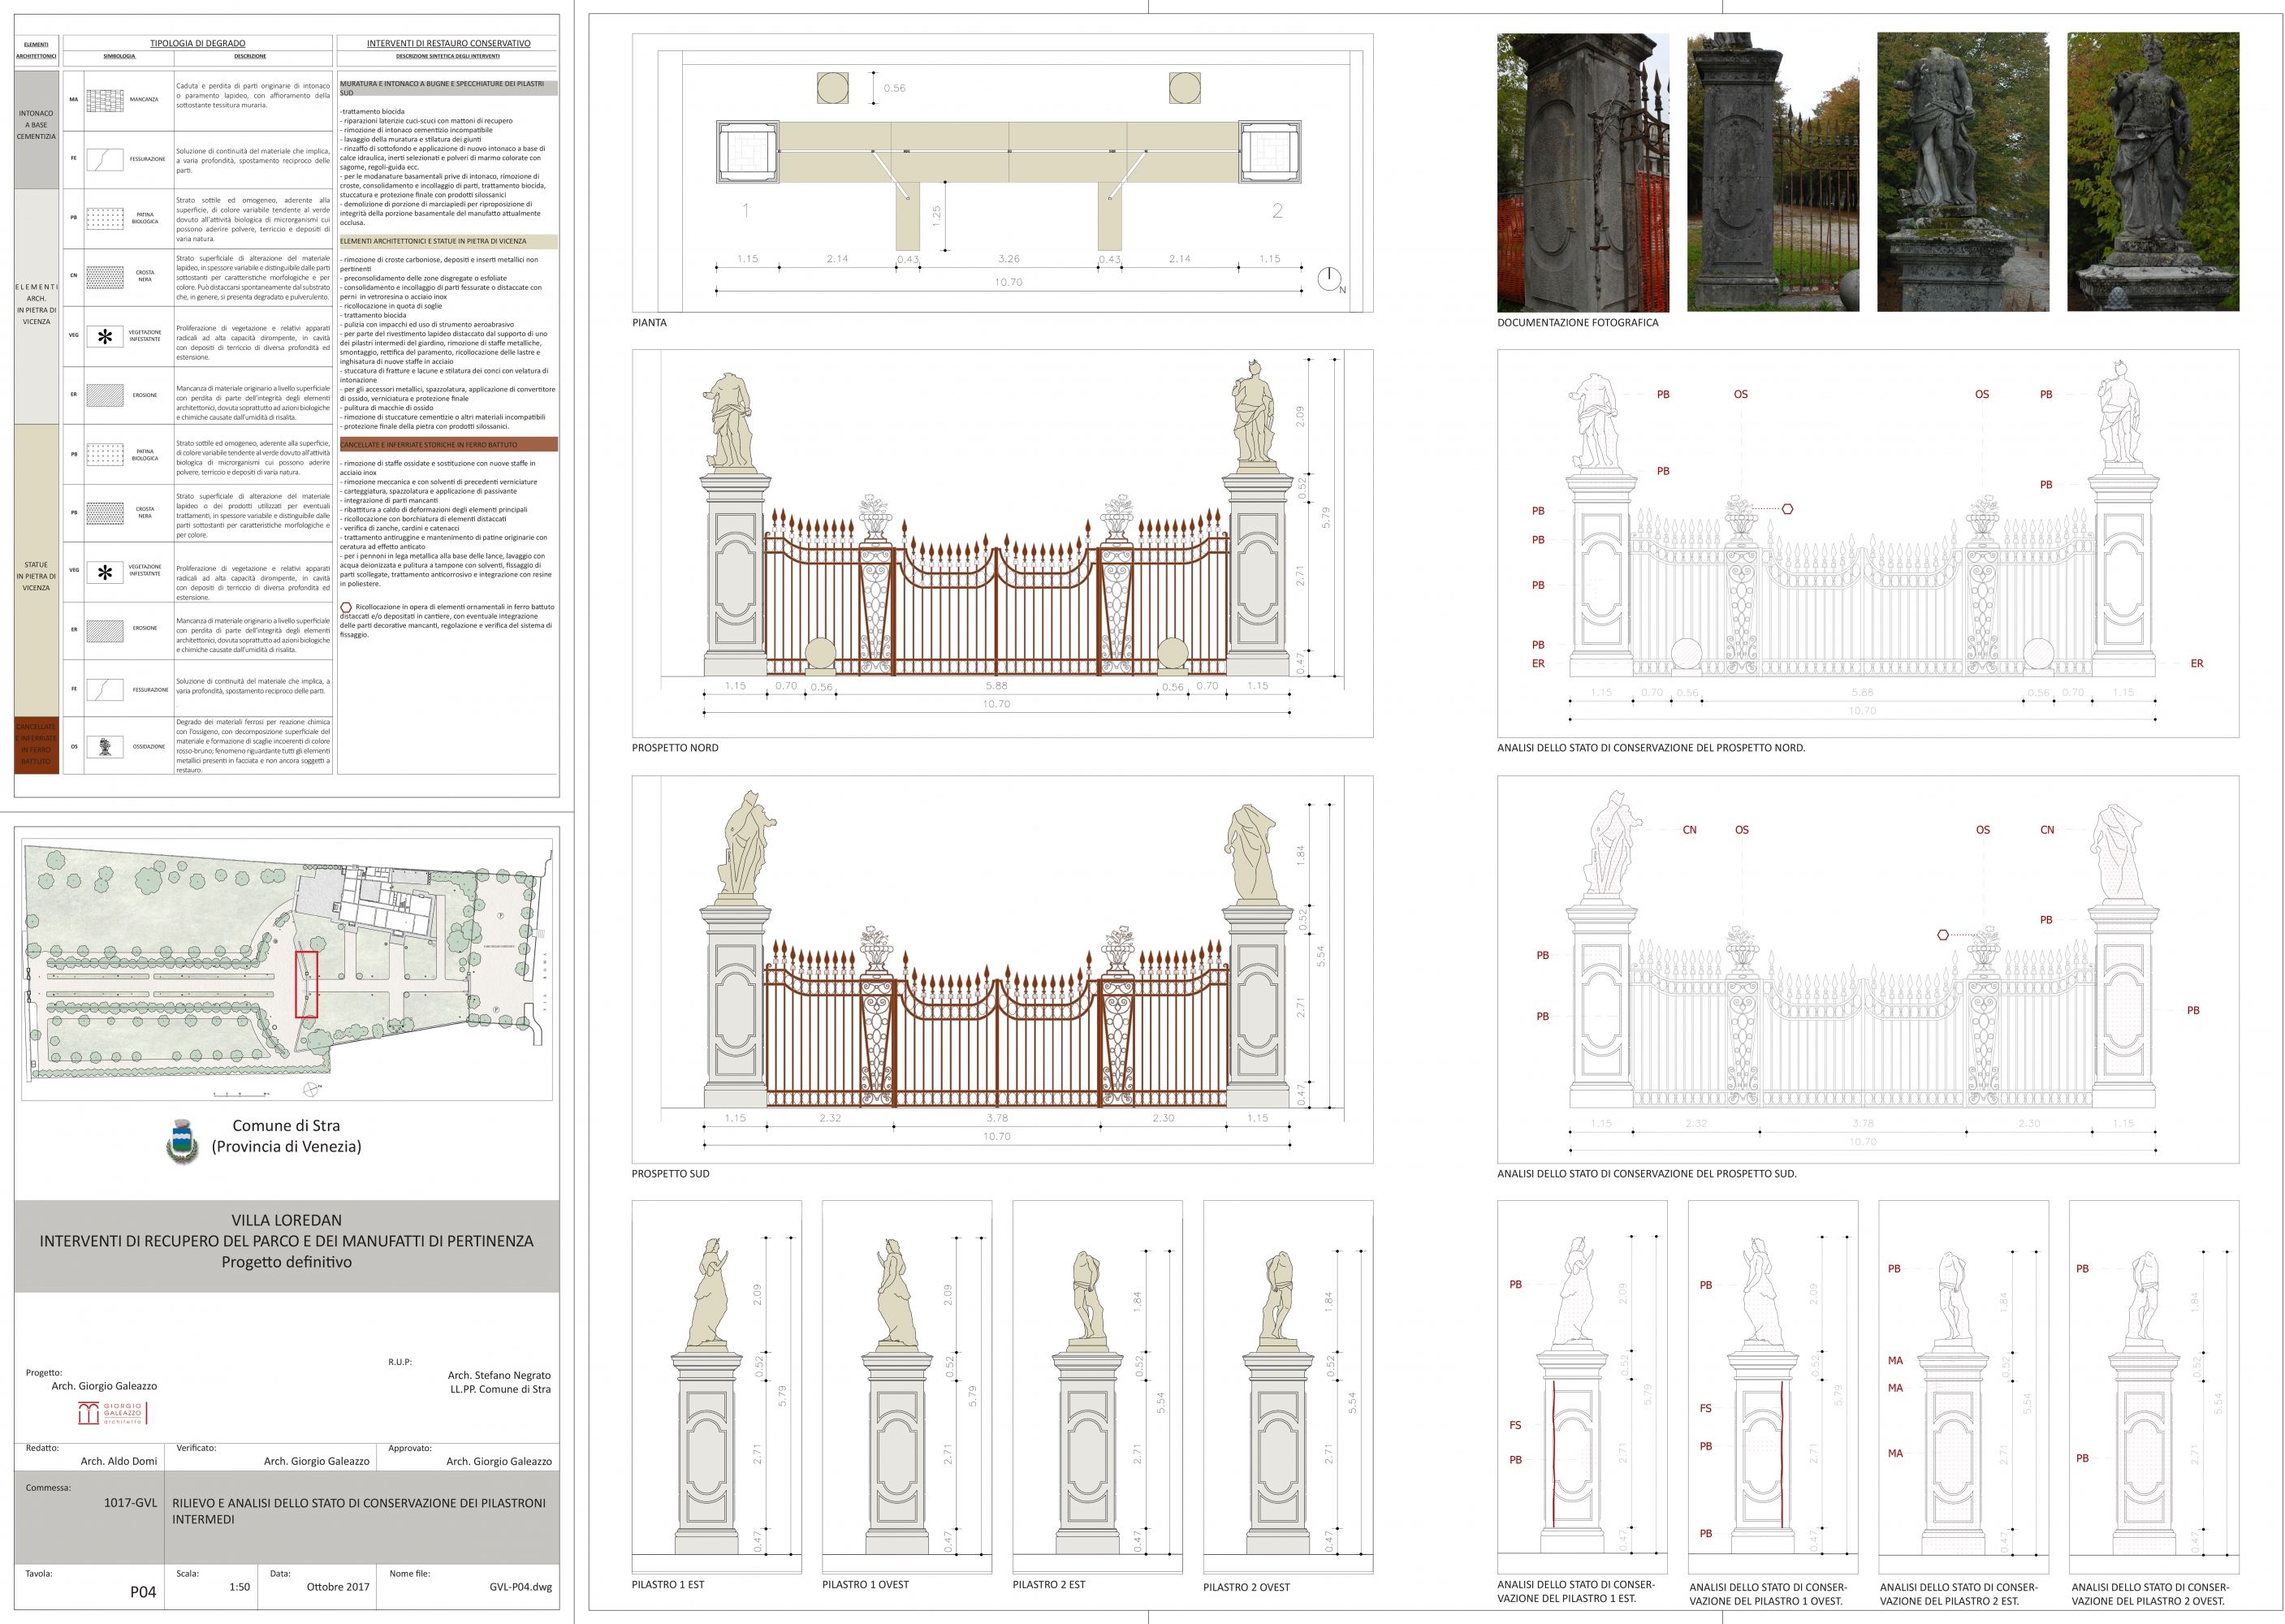
Task: Click the PILASTRO 2 OVEST label
Action: point(1246,1588)
